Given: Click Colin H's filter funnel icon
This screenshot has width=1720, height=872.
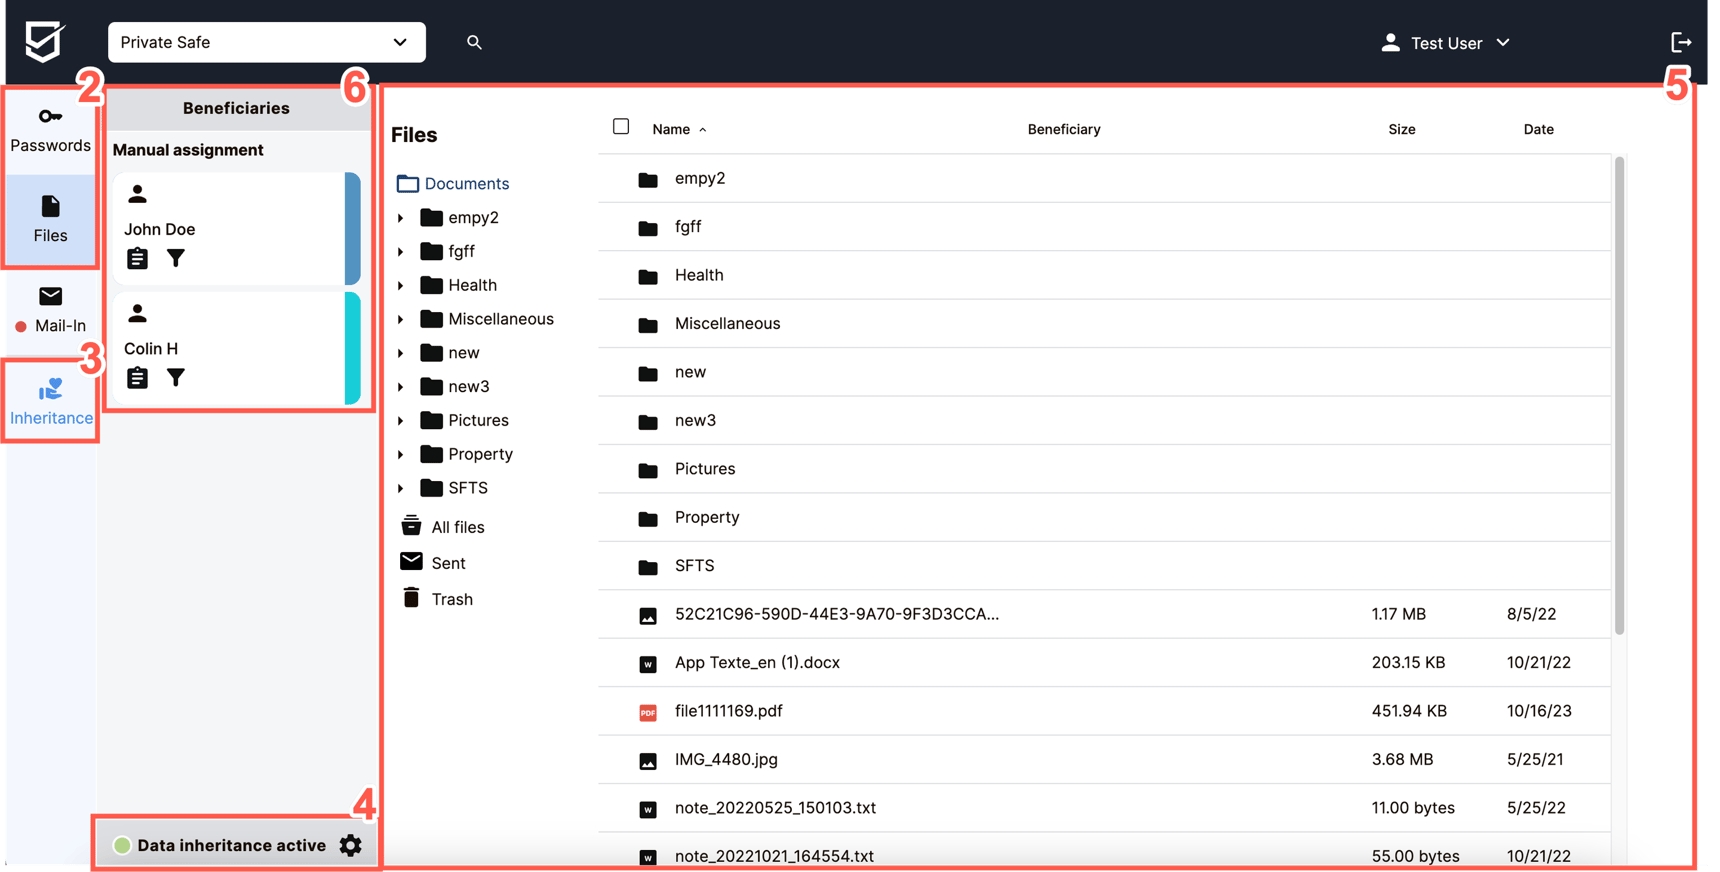Looking at the screenshot, I should click(x=176, y=377).
